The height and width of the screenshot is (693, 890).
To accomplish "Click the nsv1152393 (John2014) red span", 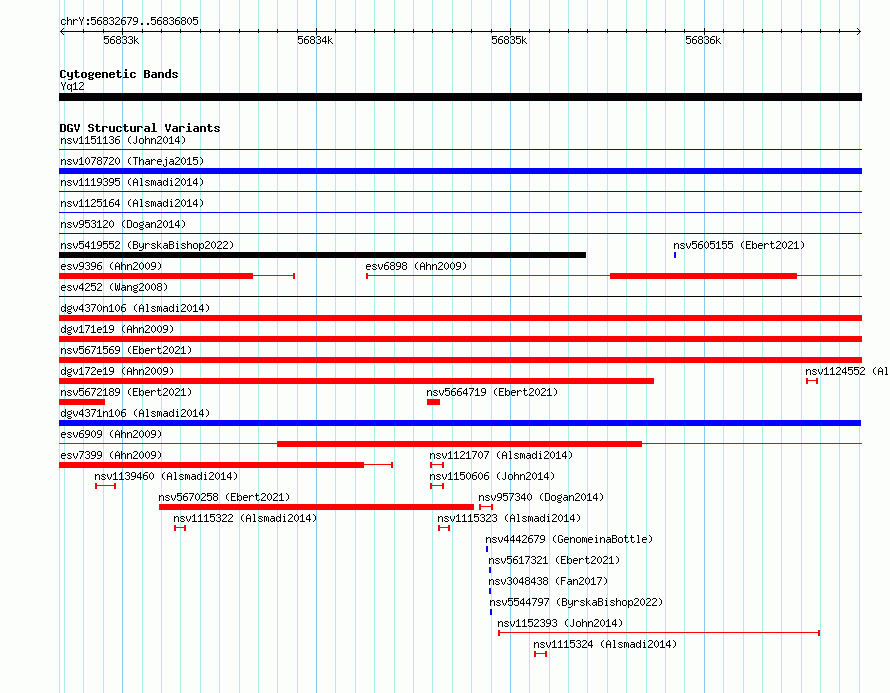I will [659, 633].
